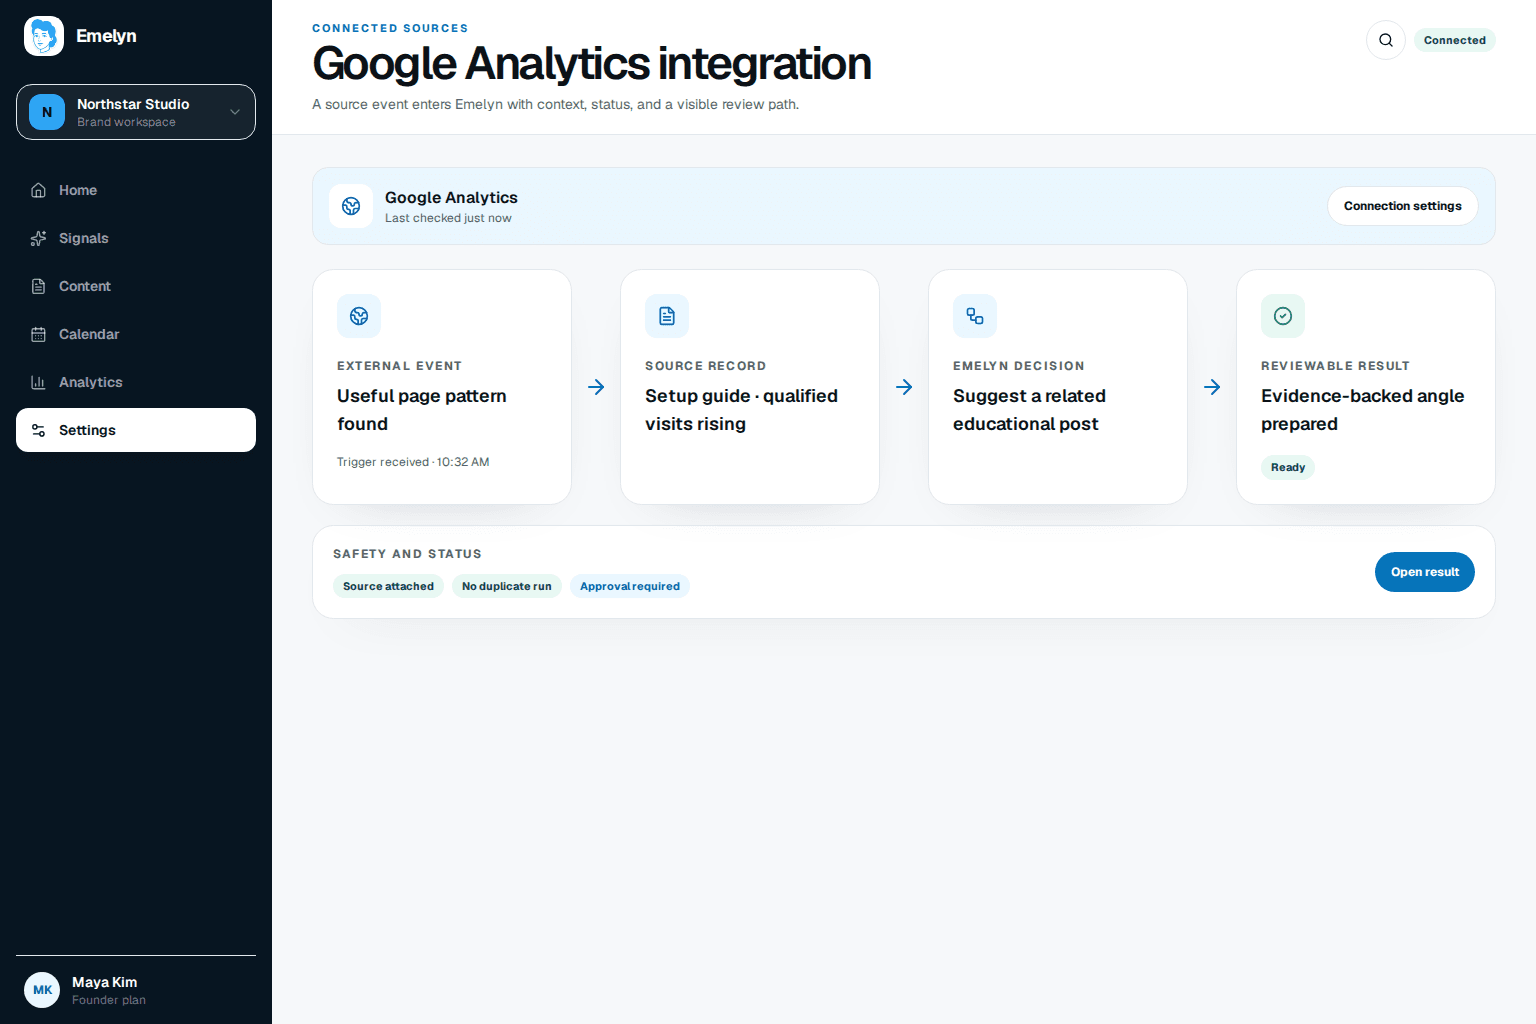Screen dimensions: 1536x1024
Task: Open Connection settings
Action: pos(1403,206)
